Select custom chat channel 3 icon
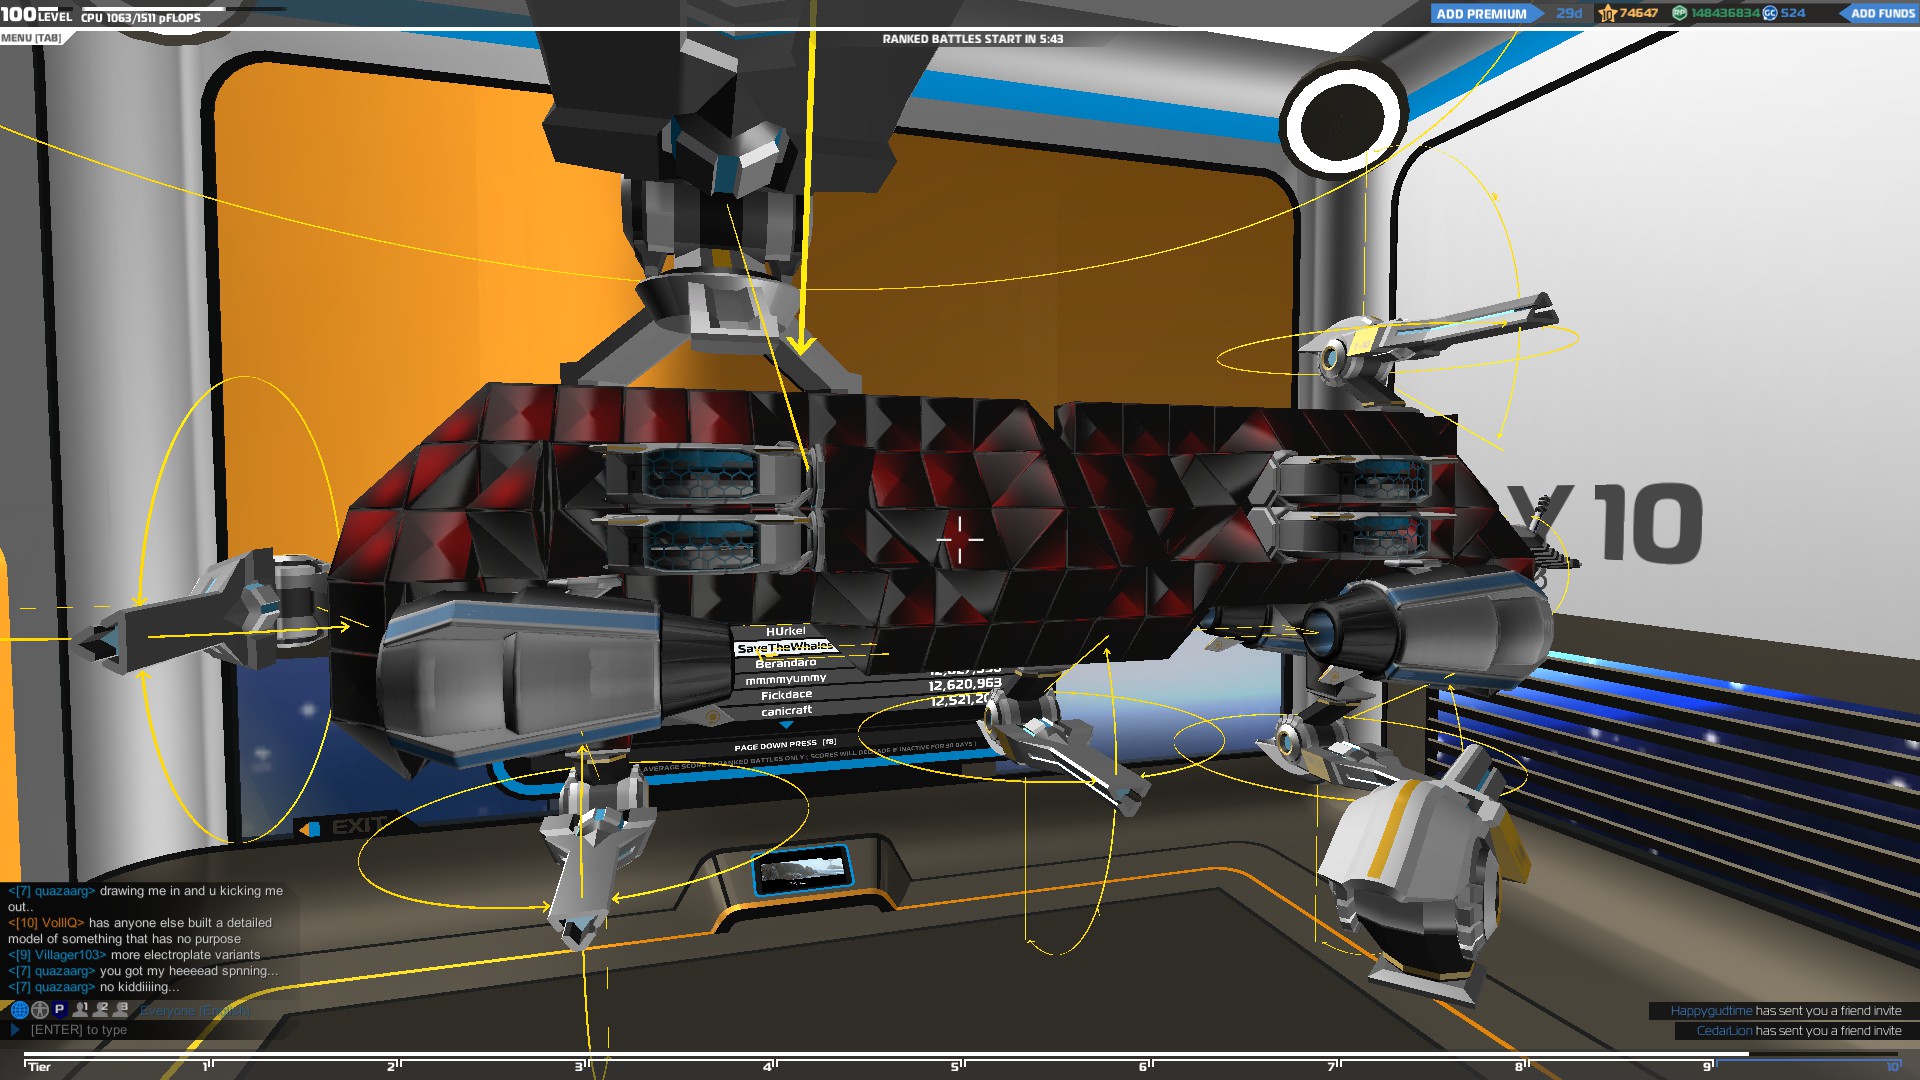 [x=121, y=1010]
